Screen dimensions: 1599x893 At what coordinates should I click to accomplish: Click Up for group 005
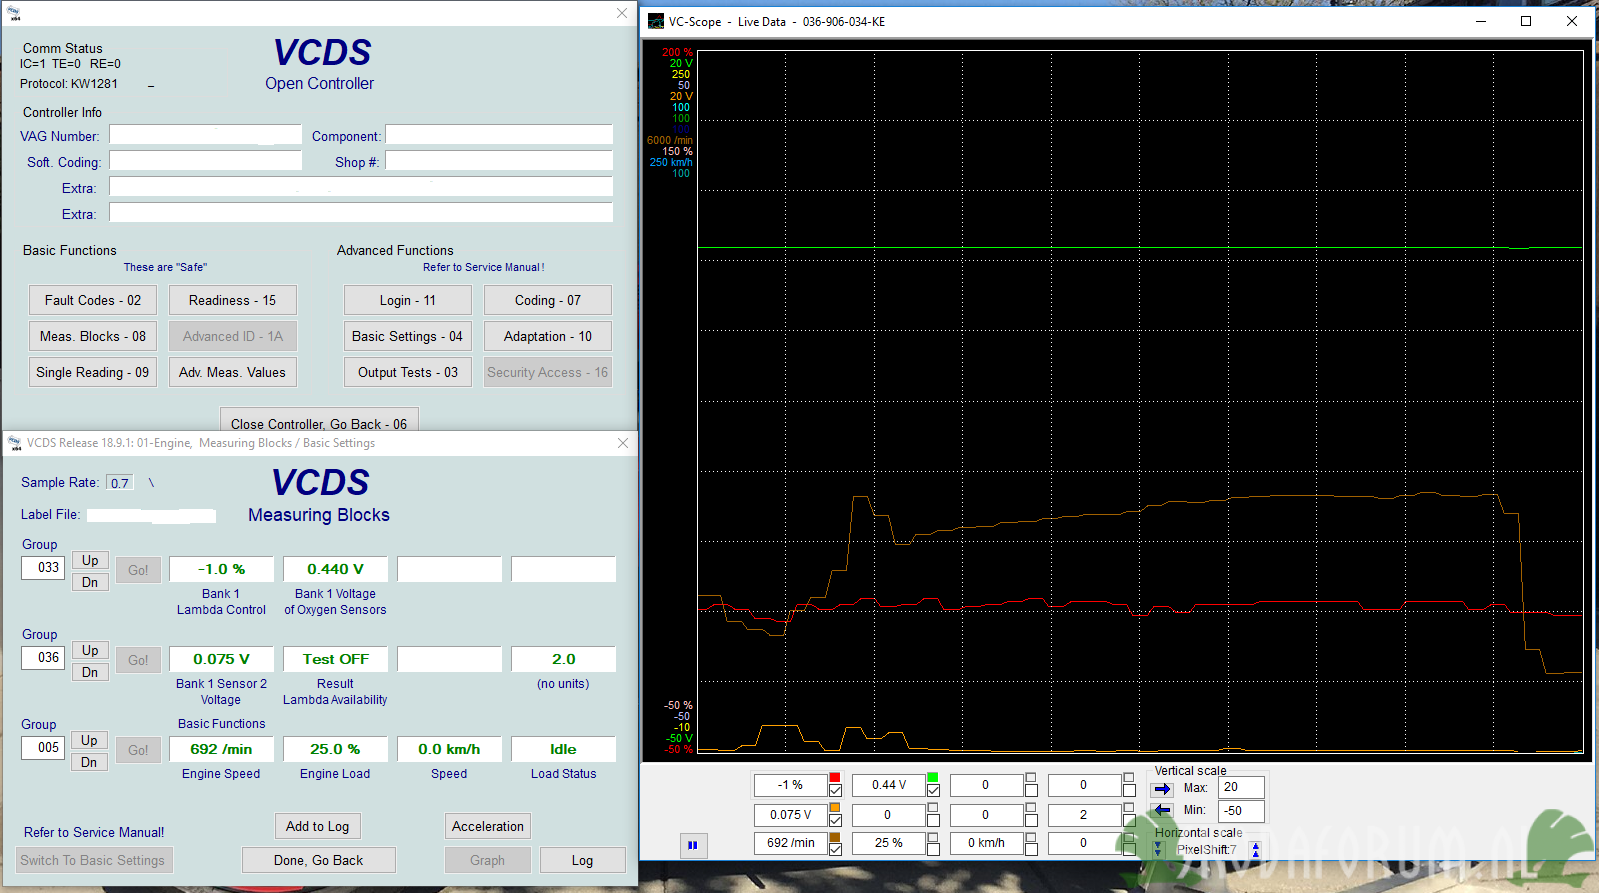(90, 740)
